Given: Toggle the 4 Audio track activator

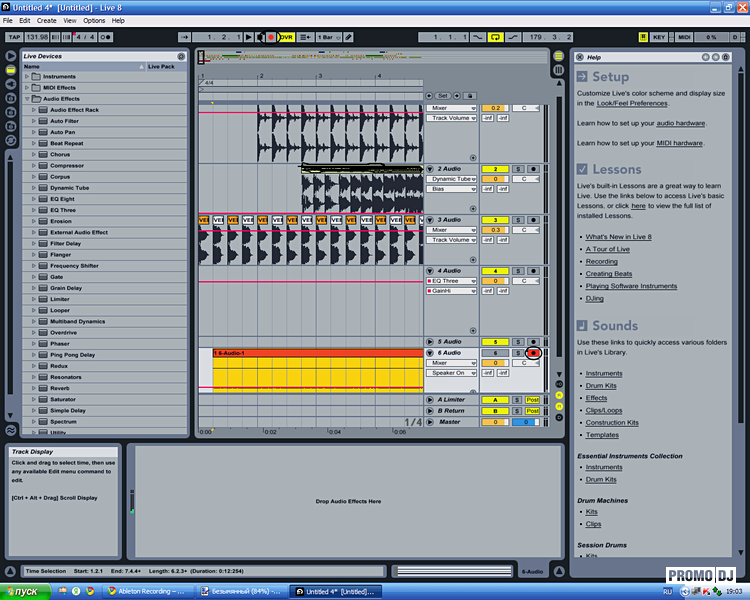Looking at the screenshot, I should tap(495, 271).
